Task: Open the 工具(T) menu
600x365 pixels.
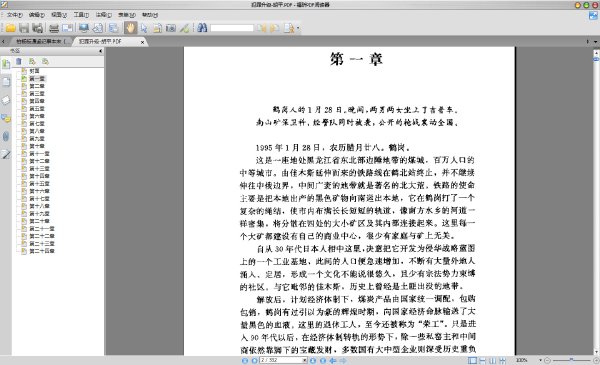Action: [x=81, y=15]
